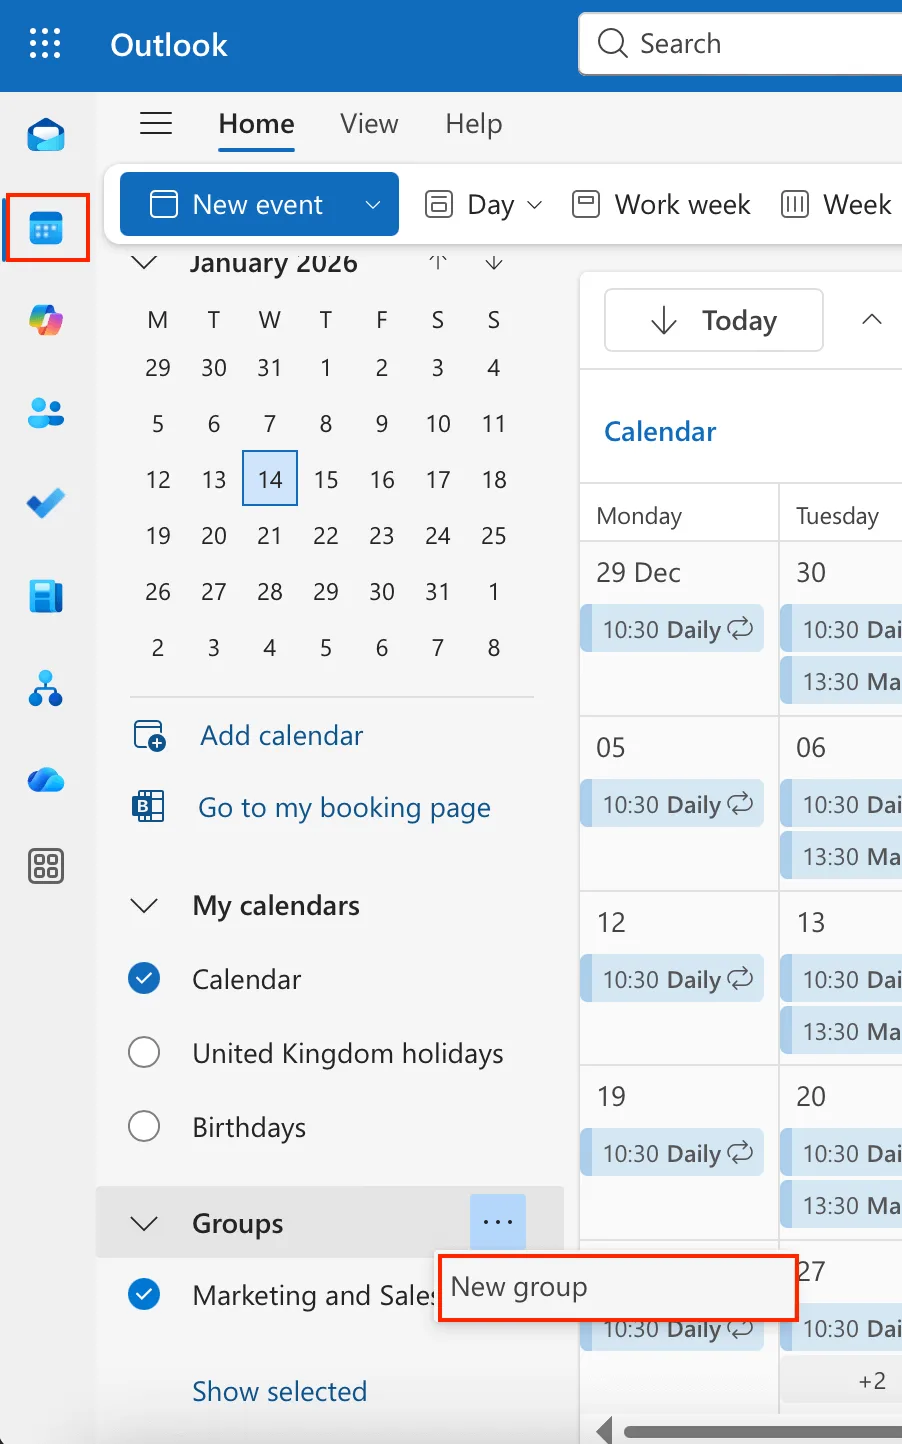Click the Go to my booking page link
Image resolution: width=902 pixels, height=1444 pixels.
[x=344, y=807]
